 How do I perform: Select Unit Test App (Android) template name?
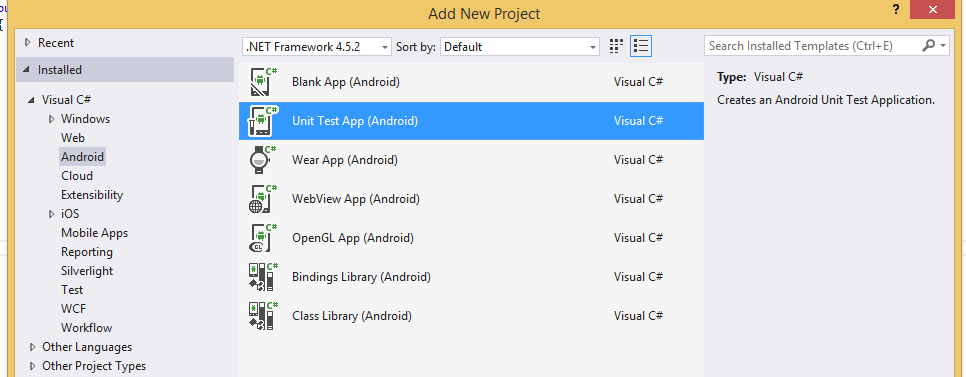point(355,121)
